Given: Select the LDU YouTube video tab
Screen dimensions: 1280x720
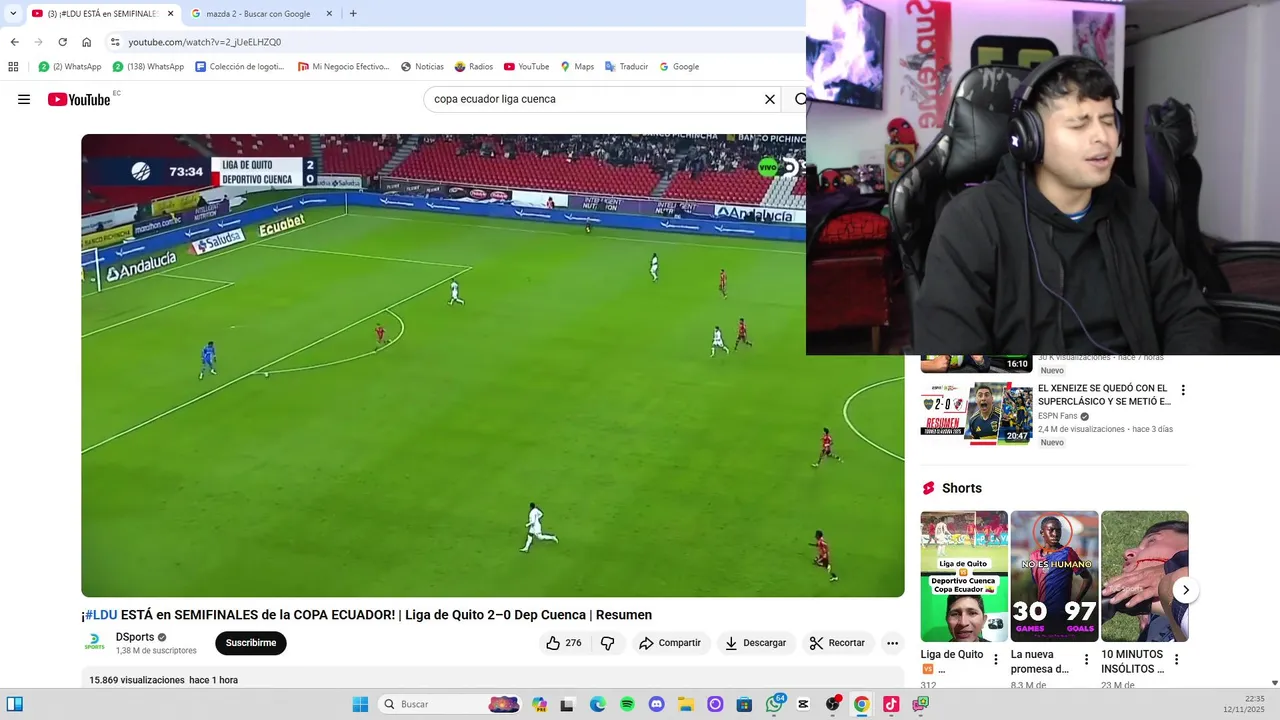Looking at the screenshot, I should tap(104, 14).
